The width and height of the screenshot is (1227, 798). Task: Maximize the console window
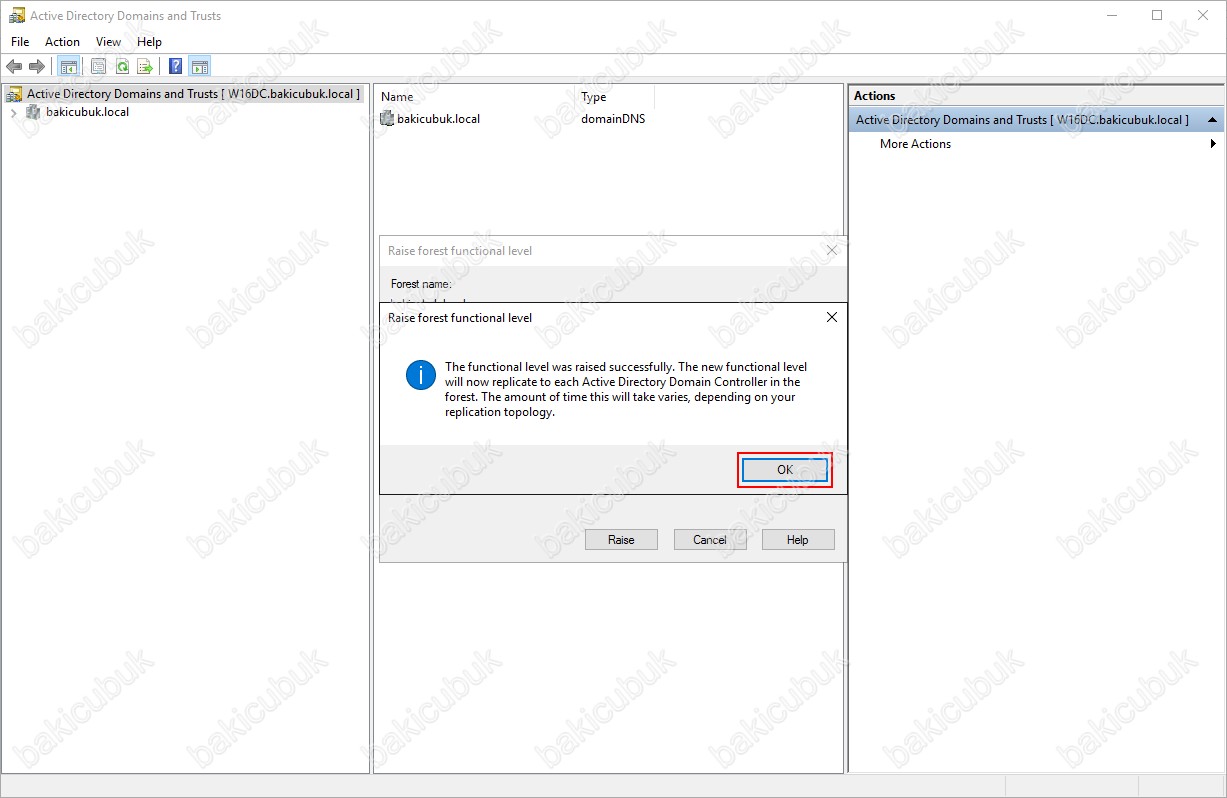point(1157,15)
